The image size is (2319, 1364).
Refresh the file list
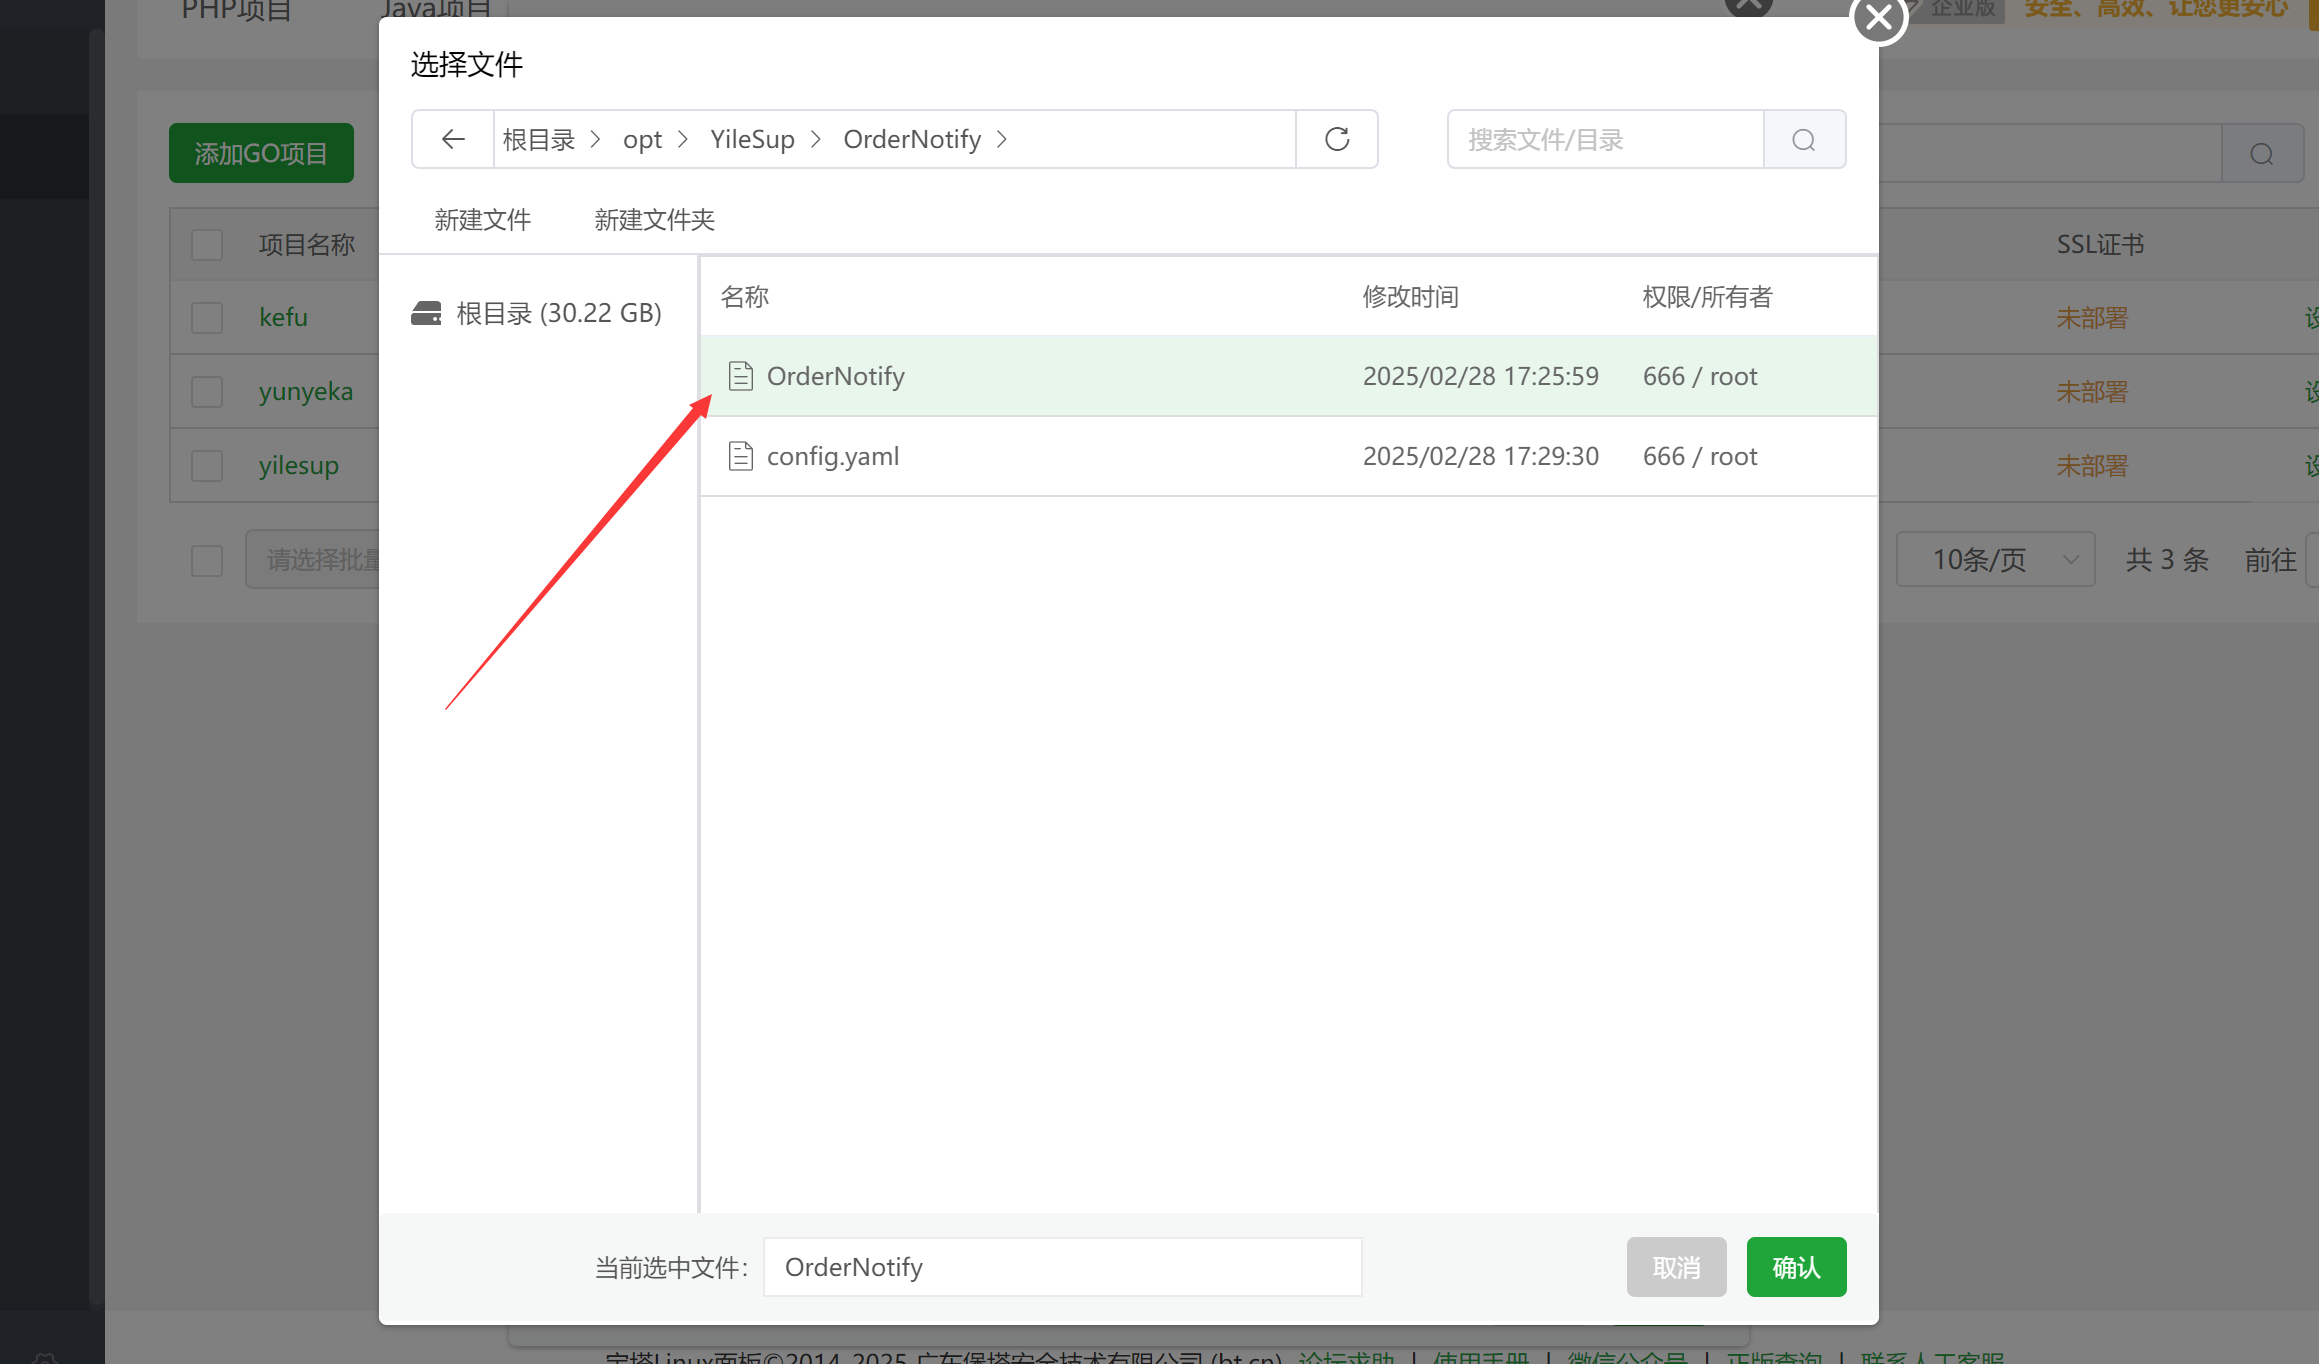coord(1337,139)
